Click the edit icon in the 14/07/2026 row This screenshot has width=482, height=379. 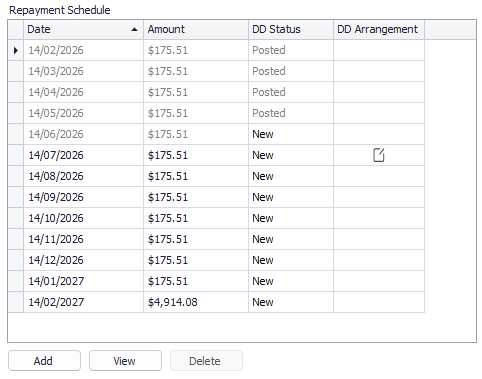click(379, 155)
